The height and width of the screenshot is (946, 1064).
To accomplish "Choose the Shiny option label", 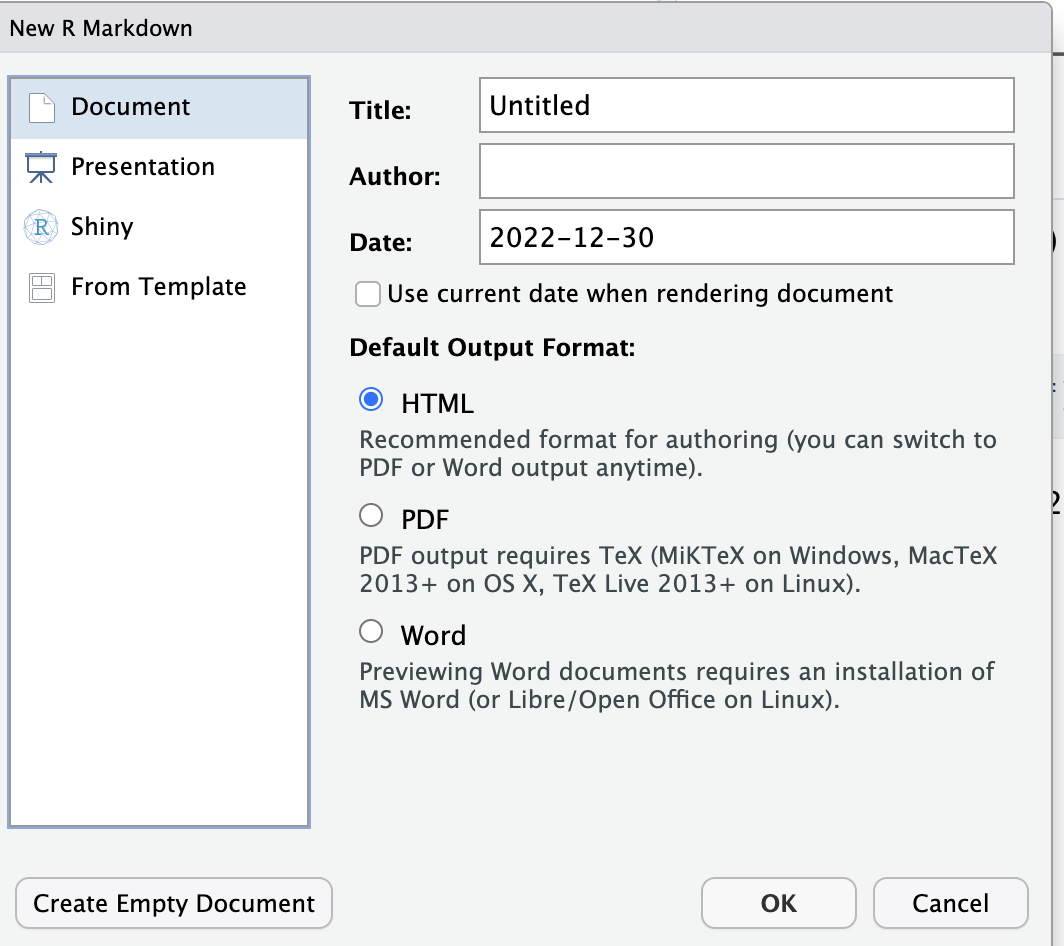I will point(102,227).
